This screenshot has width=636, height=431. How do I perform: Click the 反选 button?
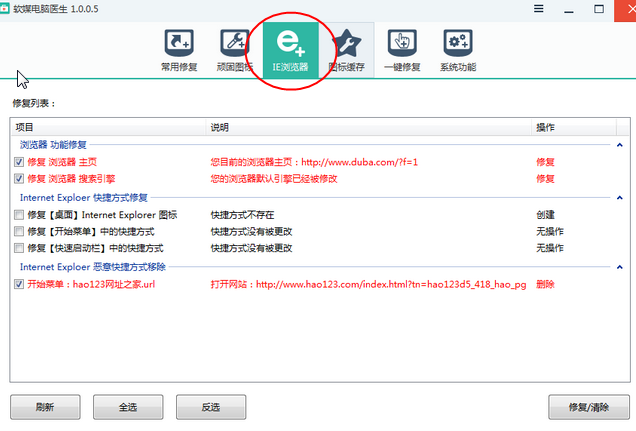click(x=211, y=407)
